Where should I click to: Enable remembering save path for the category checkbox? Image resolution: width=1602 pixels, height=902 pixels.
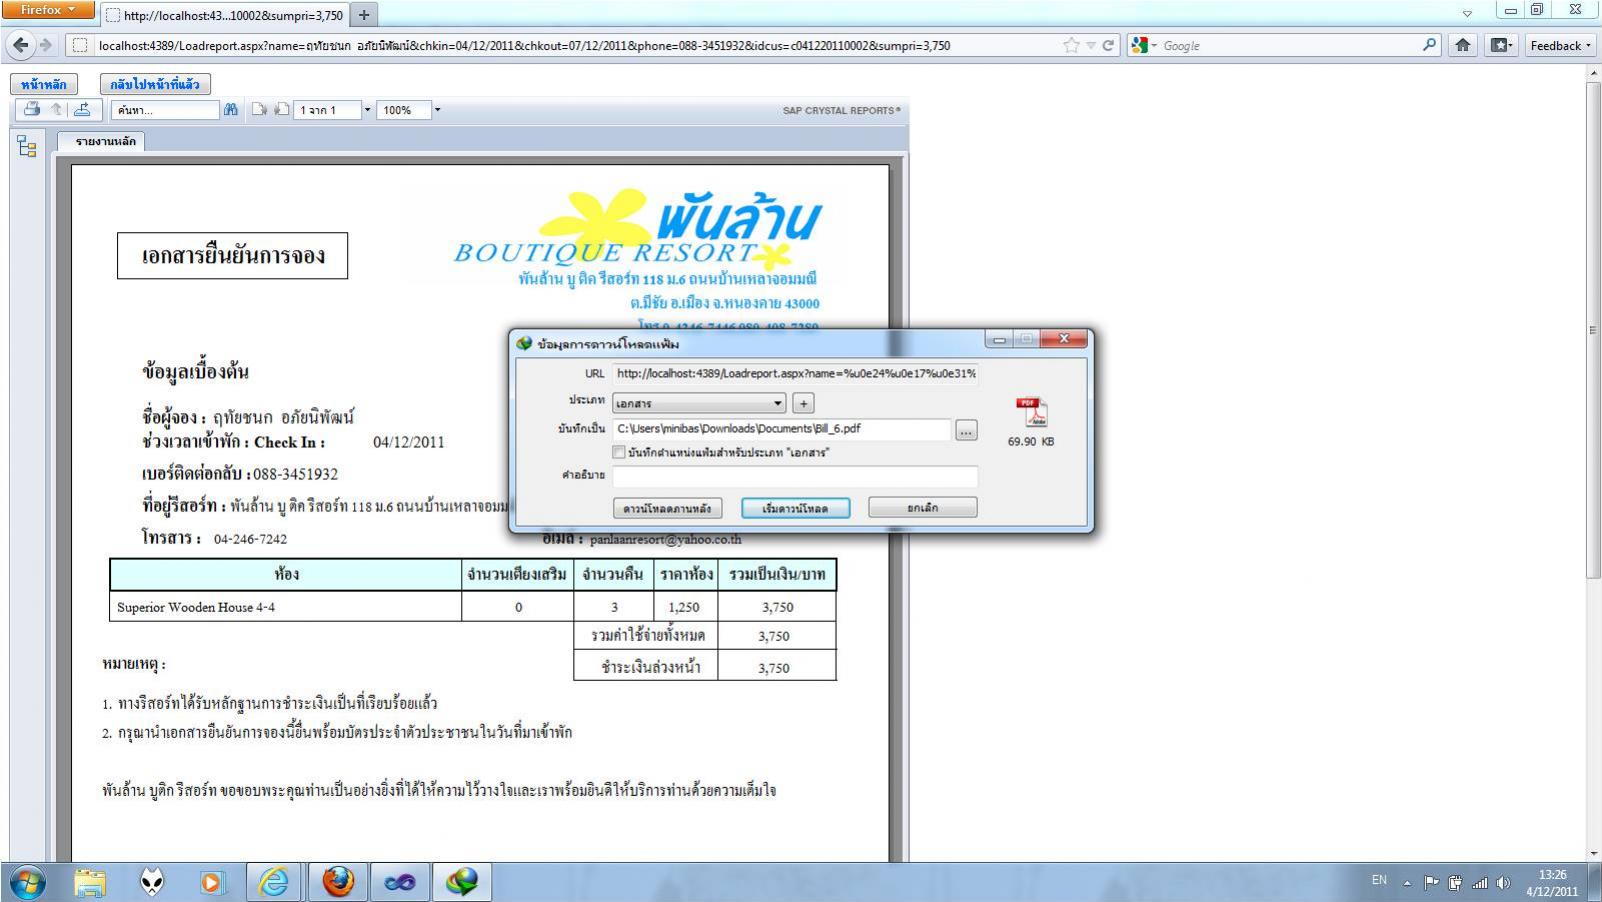click(x=620, y=452)
